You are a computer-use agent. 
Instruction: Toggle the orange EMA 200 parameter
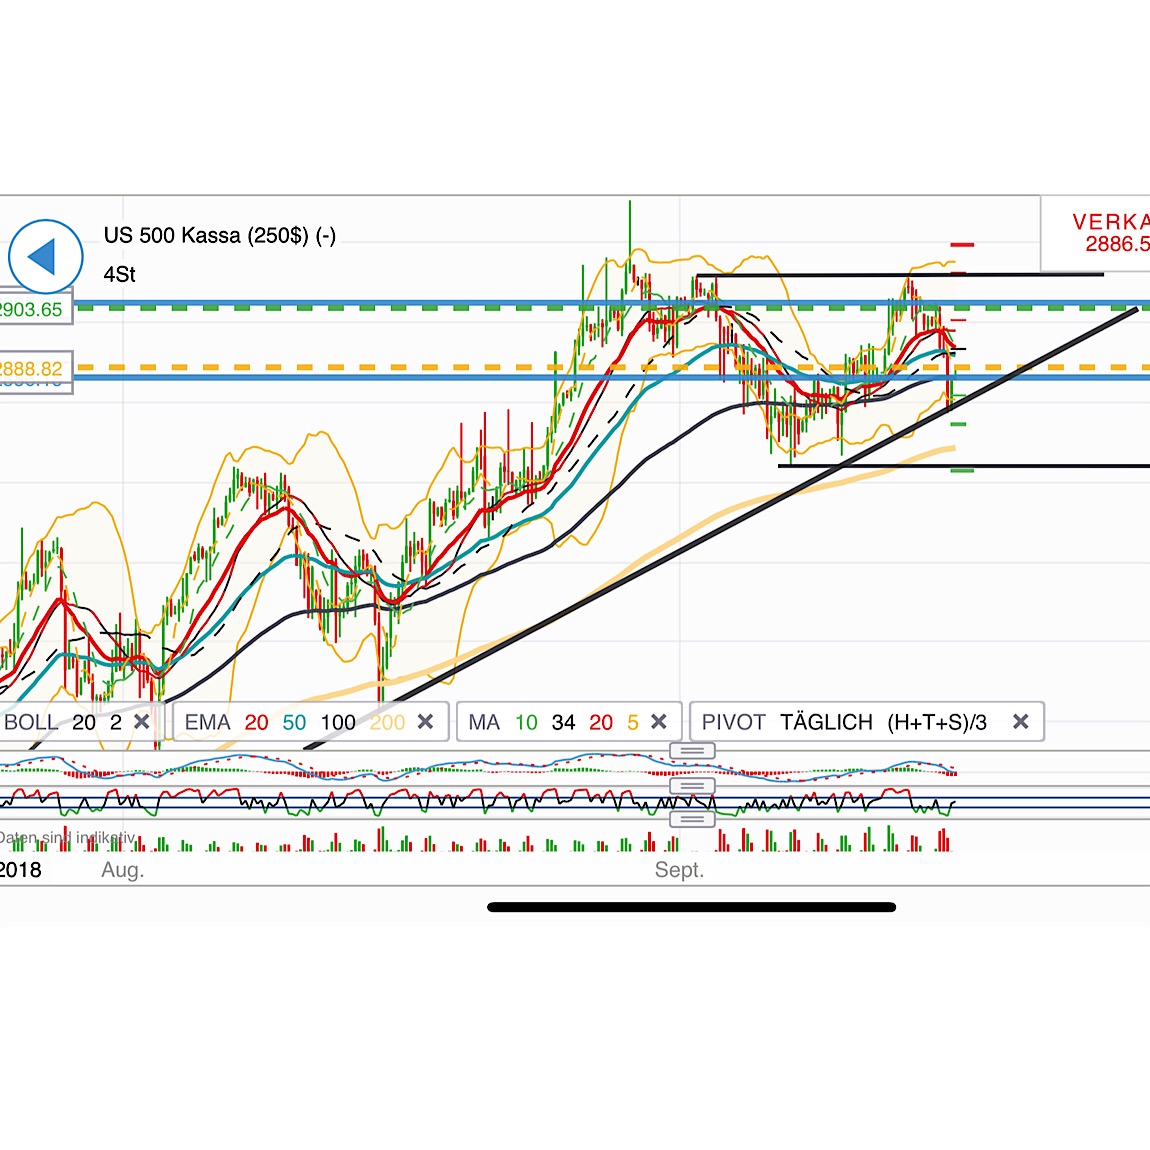point(386,721)
